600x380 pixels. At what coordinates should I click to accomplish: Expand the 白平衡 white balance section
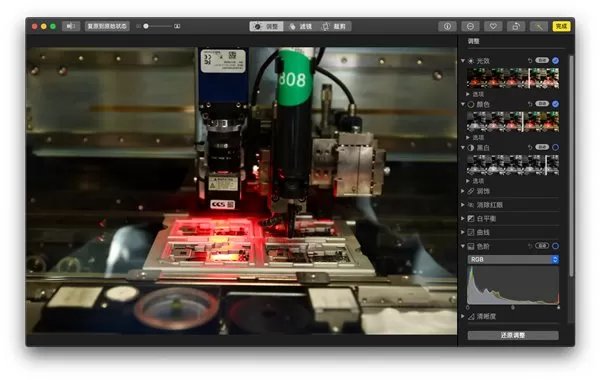tap(463, 219)
